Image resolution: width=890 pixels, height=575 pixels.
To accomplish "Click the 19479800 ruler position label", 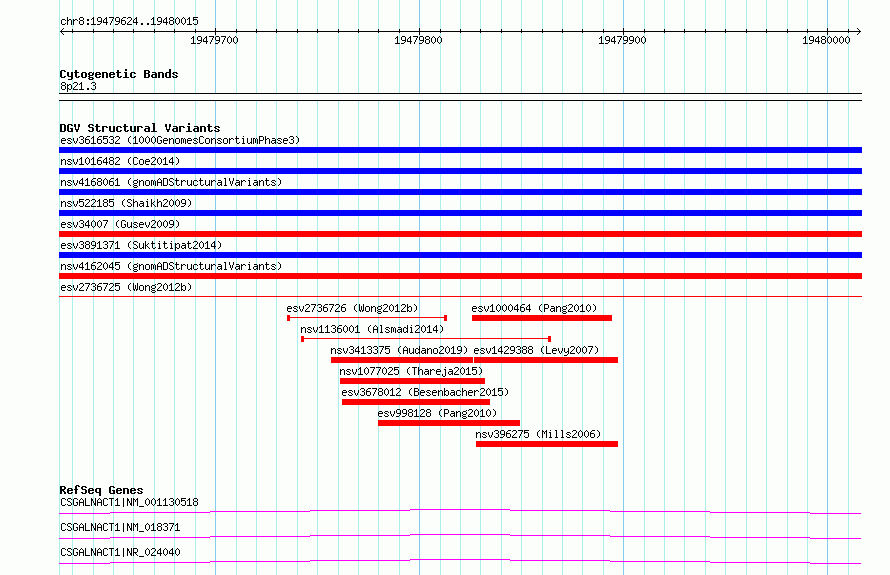I will (x=418, y=40).
